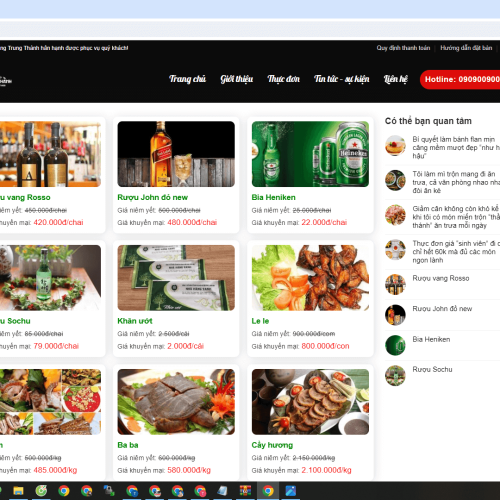
Task: Open Chrome with the pink profile badge
Action: [x=200, y=491]
